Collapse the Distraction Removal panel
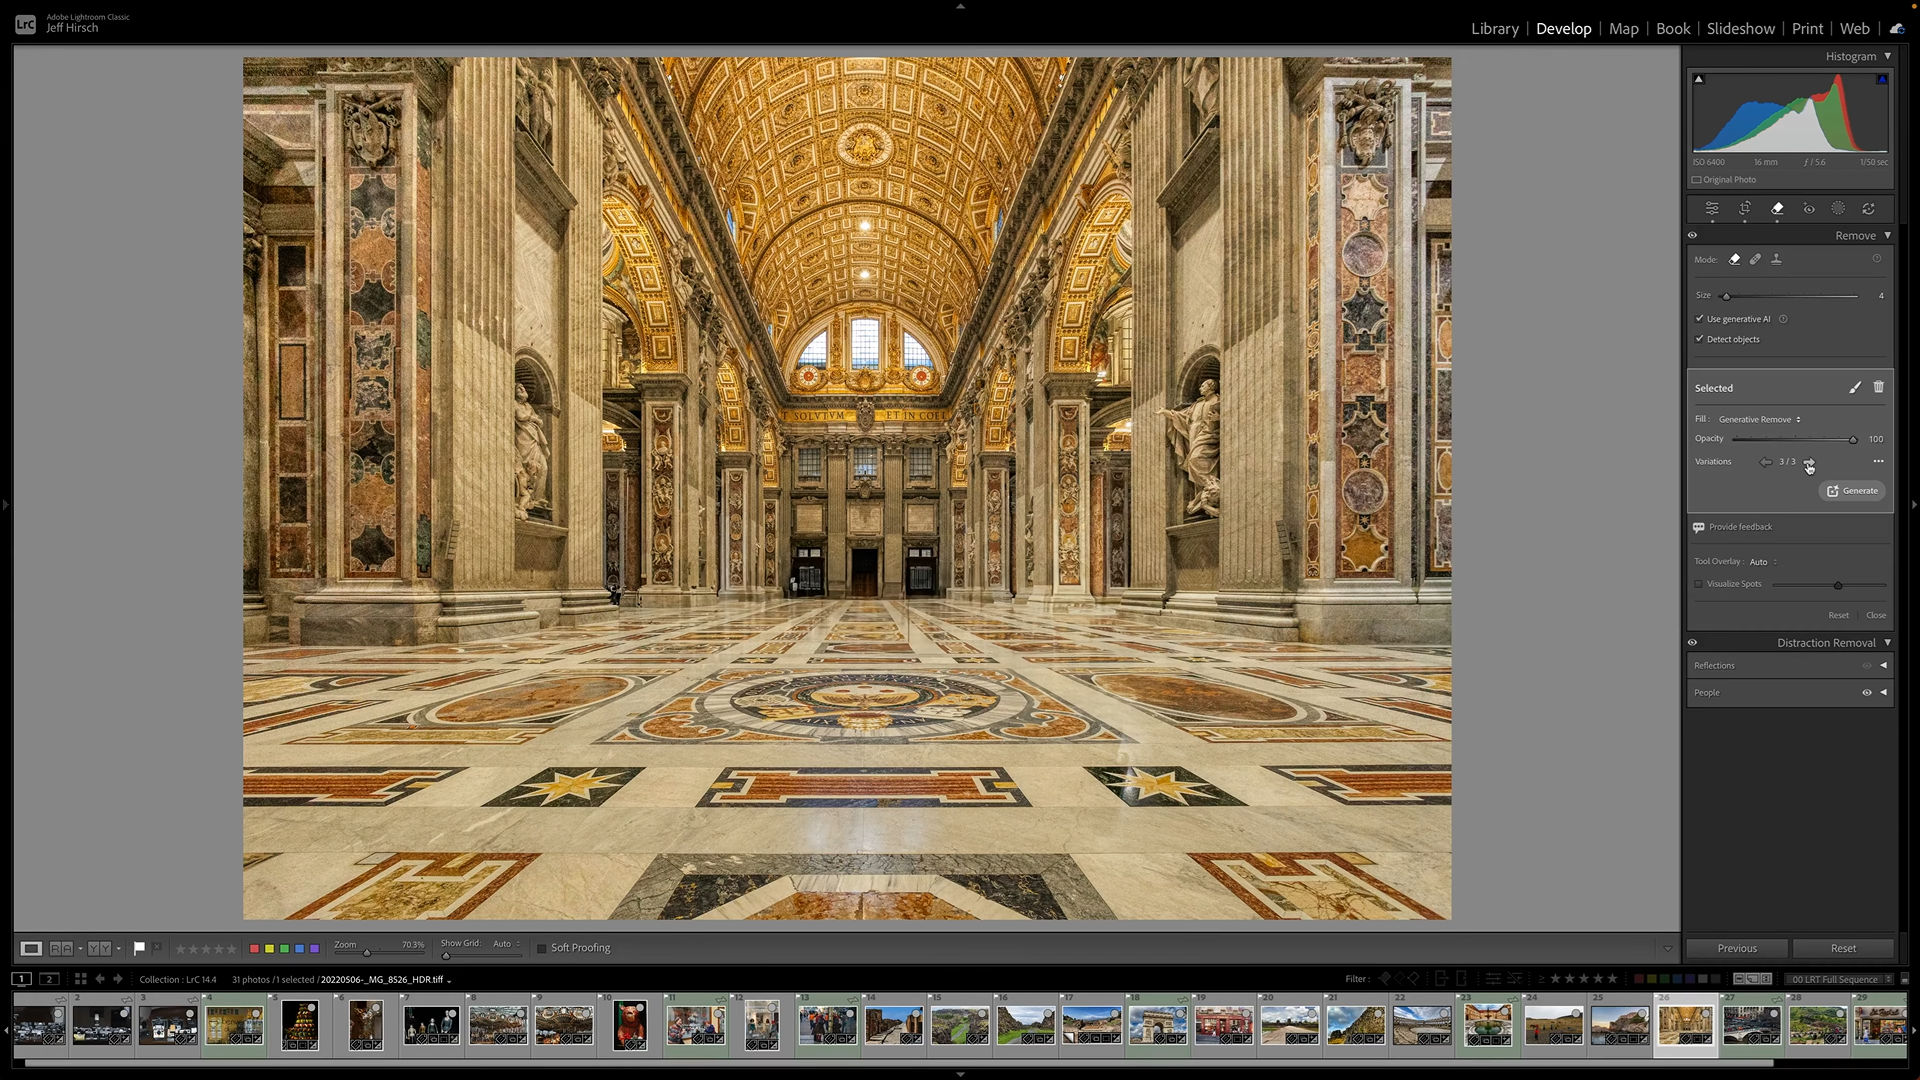1920x1080 pixels. tap(1888, 642)
